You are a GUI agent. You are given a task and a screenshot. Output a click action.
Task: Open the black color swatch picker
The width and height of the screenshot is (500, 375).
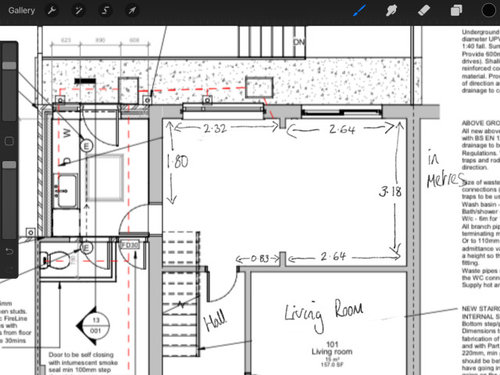coord(489,11)
